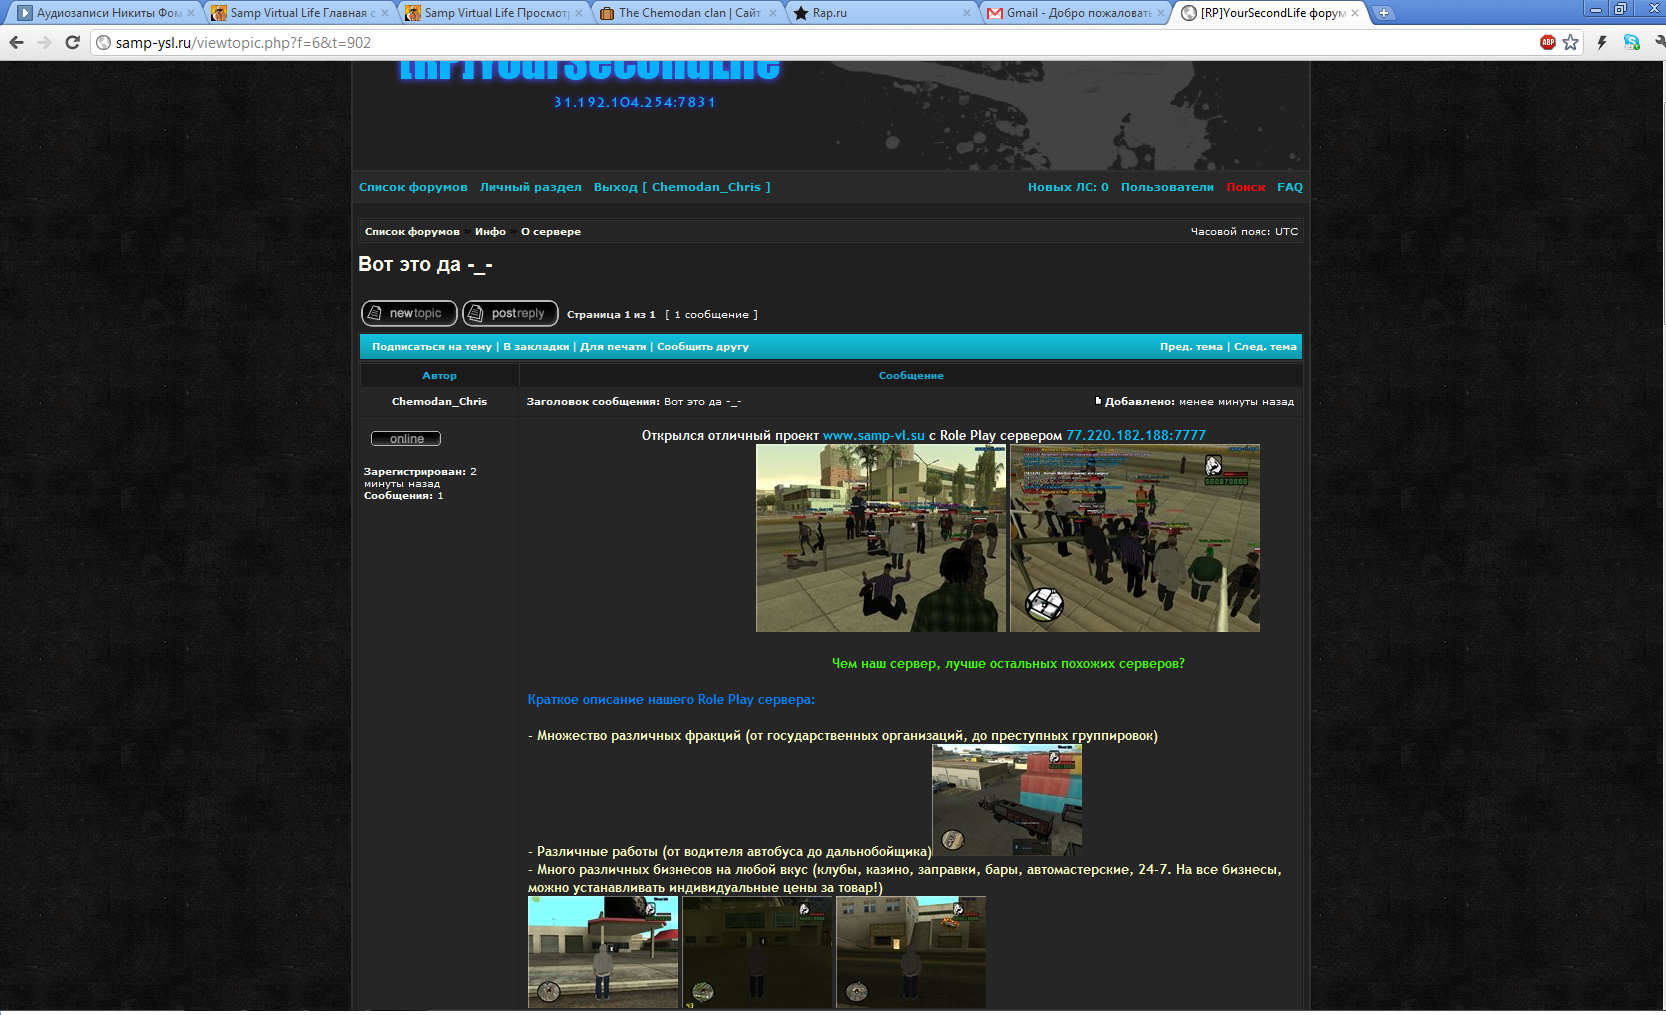This screenshot has height=1015, width=1666.
Task: Open the 'Пользователи' members link
Action: point(1167,187)
